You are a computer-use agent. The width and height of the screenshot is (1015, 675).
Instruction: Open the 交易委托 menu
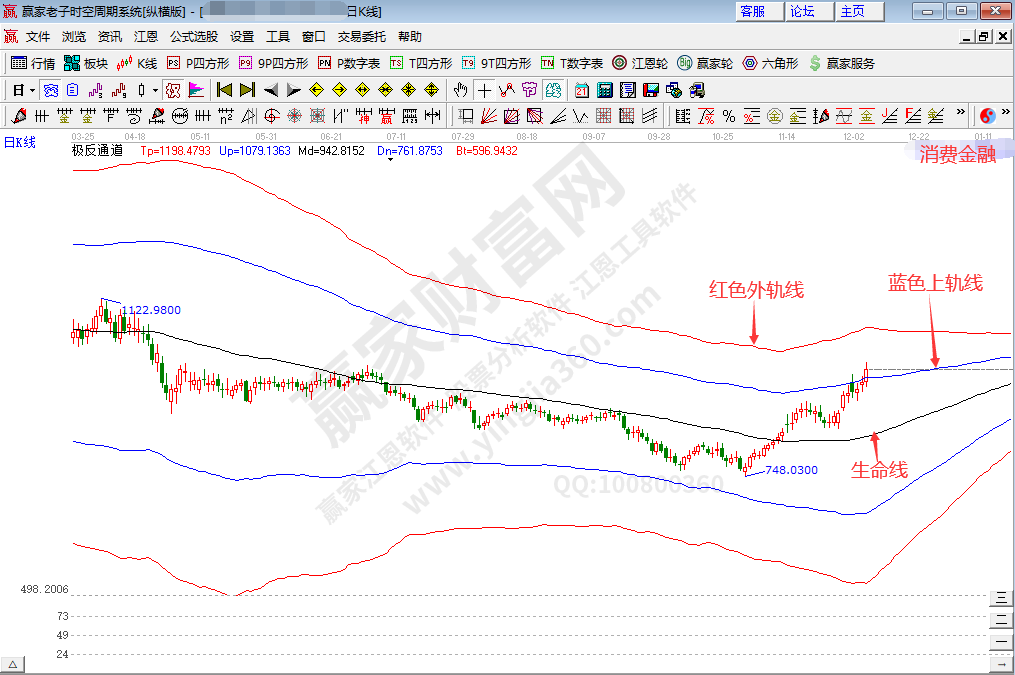(361, 37)
